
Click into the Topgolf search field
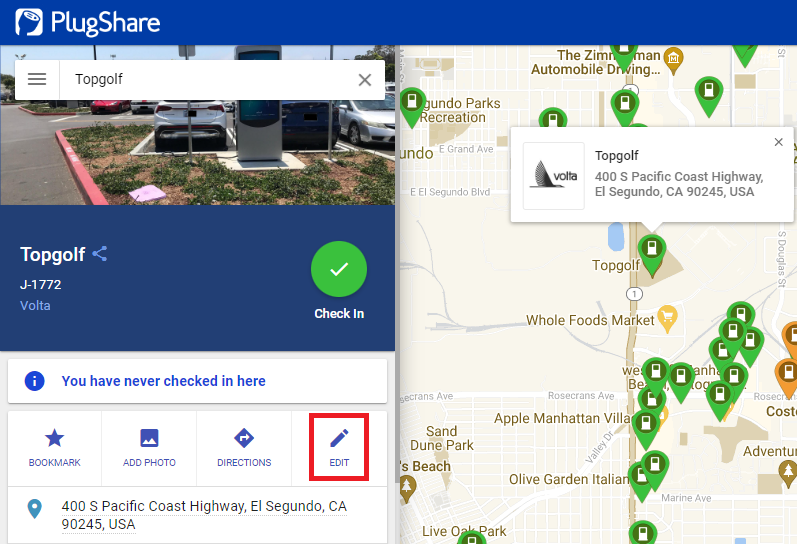coord(208,79)
